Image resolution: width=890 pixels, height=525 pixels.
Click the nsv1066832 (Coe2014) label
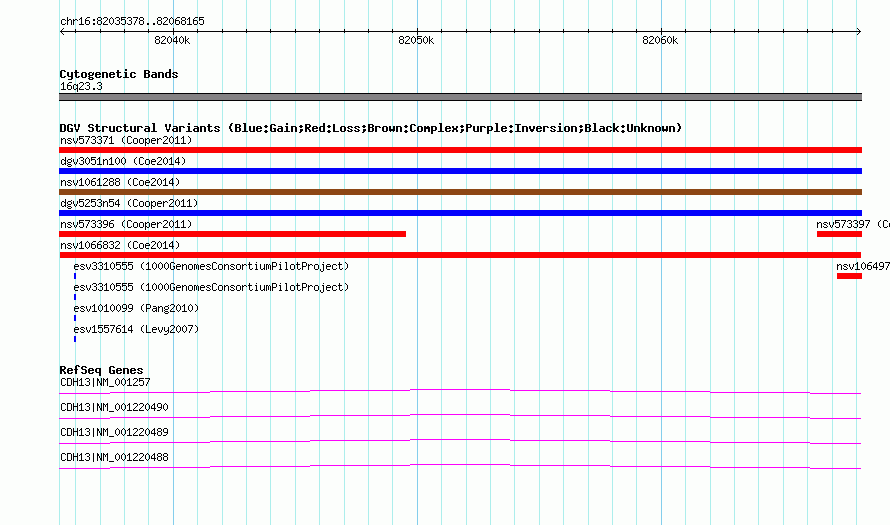[x=120, y=245]
